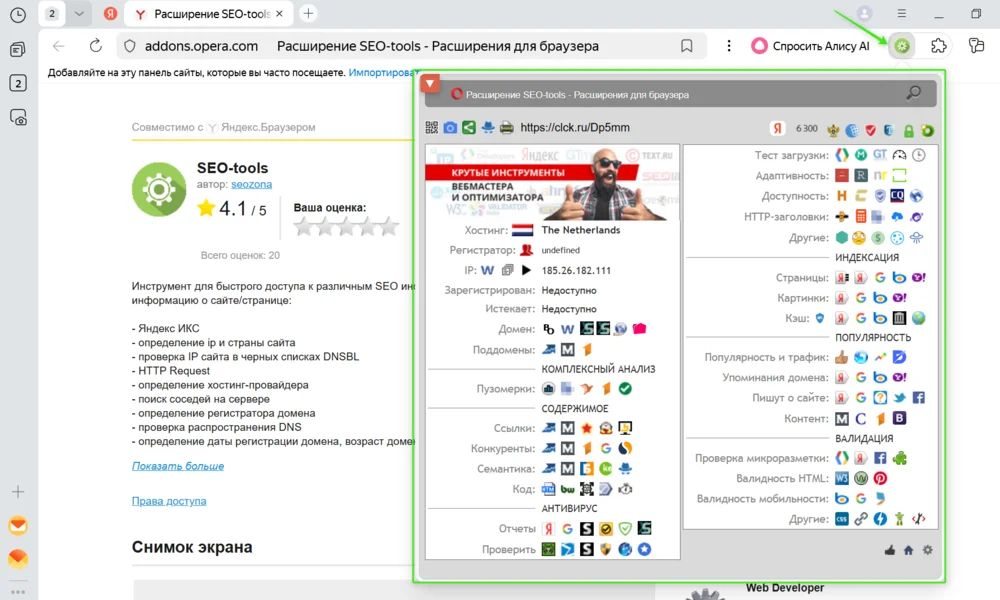1000x600 pixels.
Task: Click the red star icon in Ссылки row
Action: (587, 428)
